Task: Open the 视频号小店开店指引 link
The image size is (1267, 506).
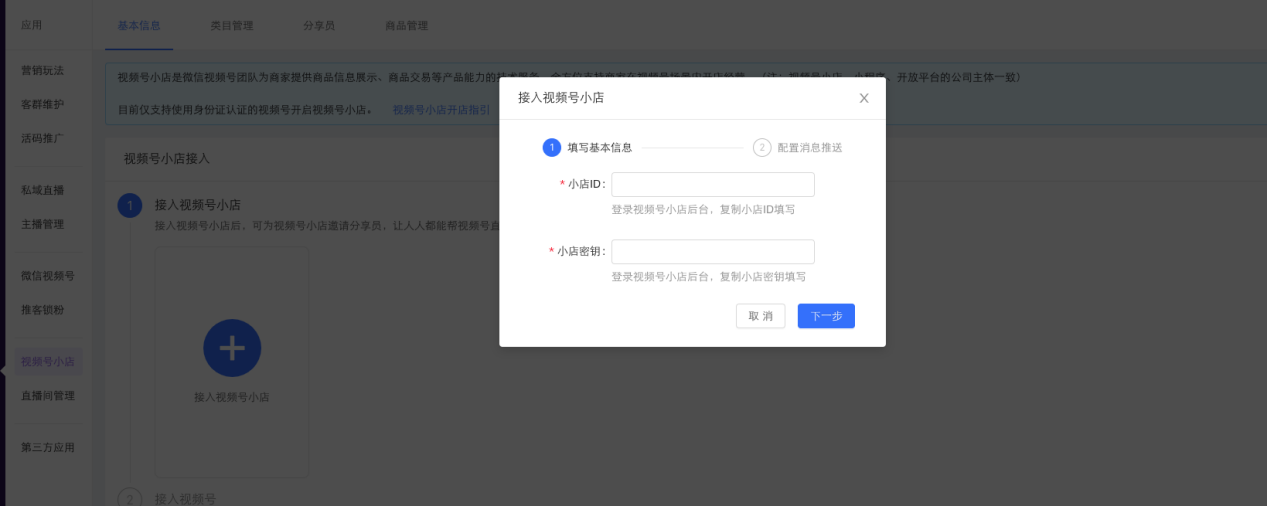Action: [x=441, y=110]
